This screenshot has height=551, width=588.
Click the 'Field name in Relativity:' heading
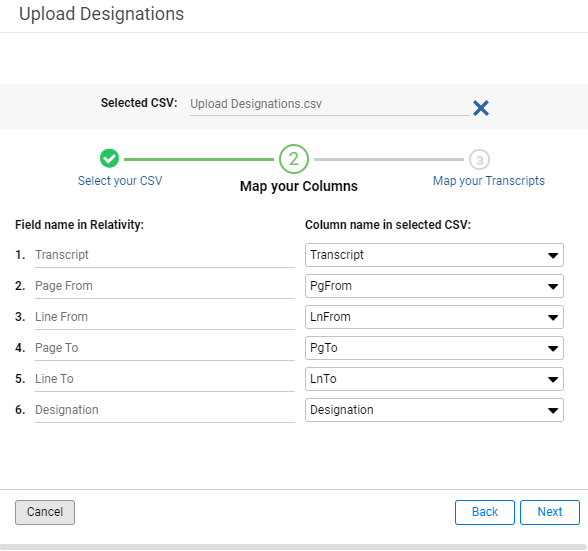pyautogui.click(x=80, y=225)
